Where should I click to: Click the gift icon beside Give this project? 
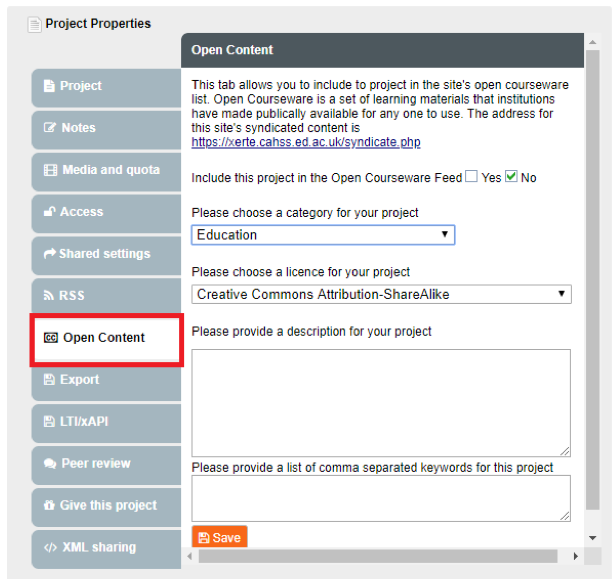49,506
